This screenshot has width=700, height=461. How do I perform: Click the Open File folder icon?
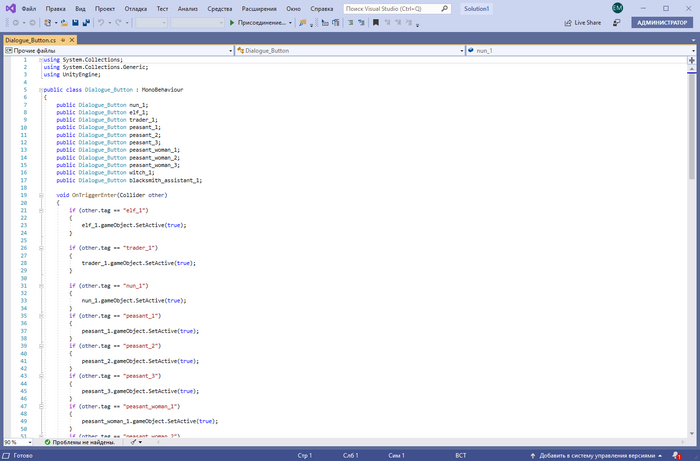pos(63,22)
